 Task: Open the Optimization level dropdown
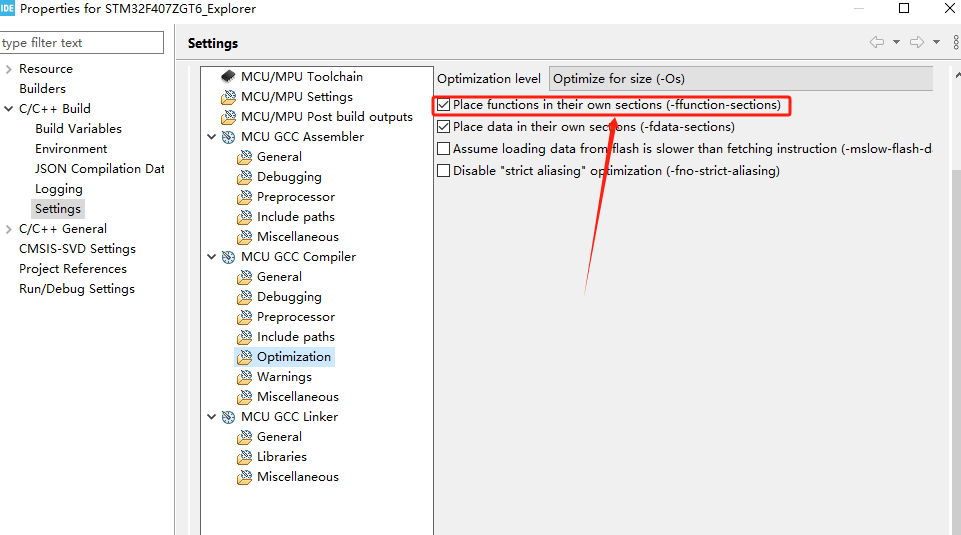[x=741, y=78]
